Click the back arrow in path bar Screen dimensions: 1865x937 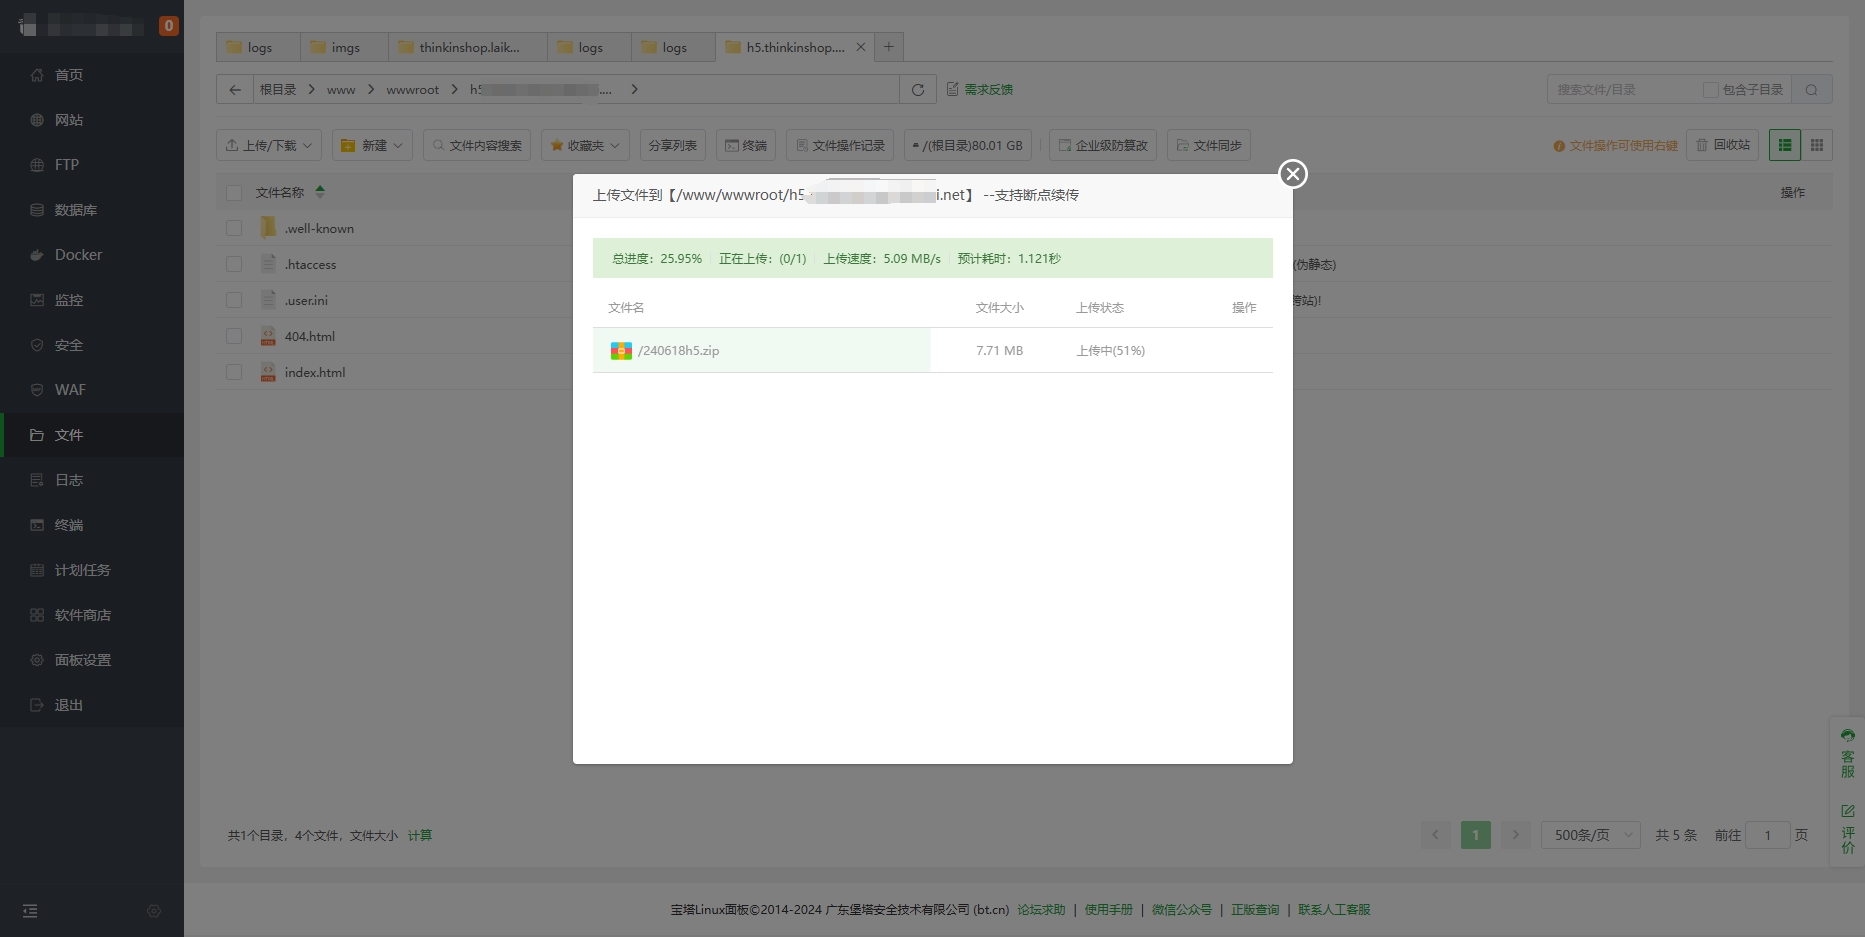(235, 90)
